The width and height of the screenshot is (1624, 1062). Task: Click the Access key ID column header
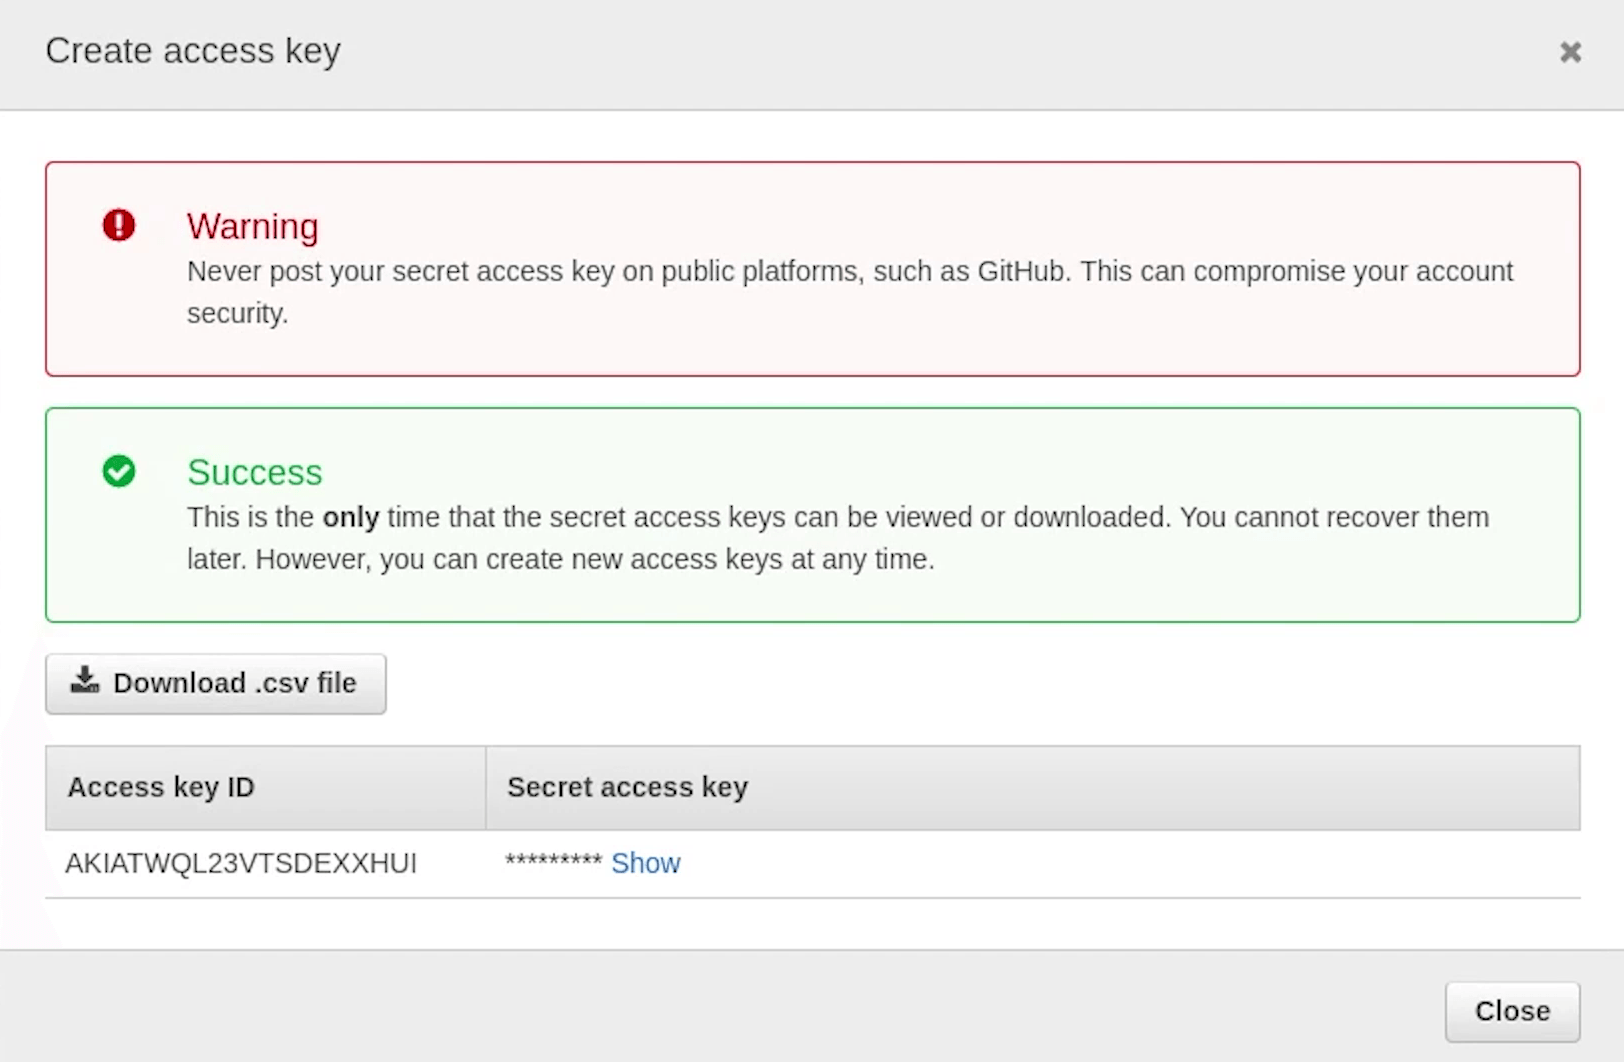pyautogui.click(x=161, y=787)
